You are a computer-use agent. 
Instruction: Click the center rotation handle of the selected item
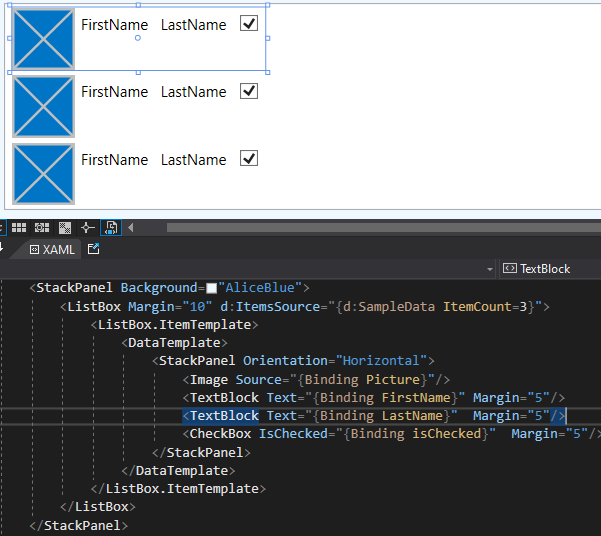click(x=138, y=38)
